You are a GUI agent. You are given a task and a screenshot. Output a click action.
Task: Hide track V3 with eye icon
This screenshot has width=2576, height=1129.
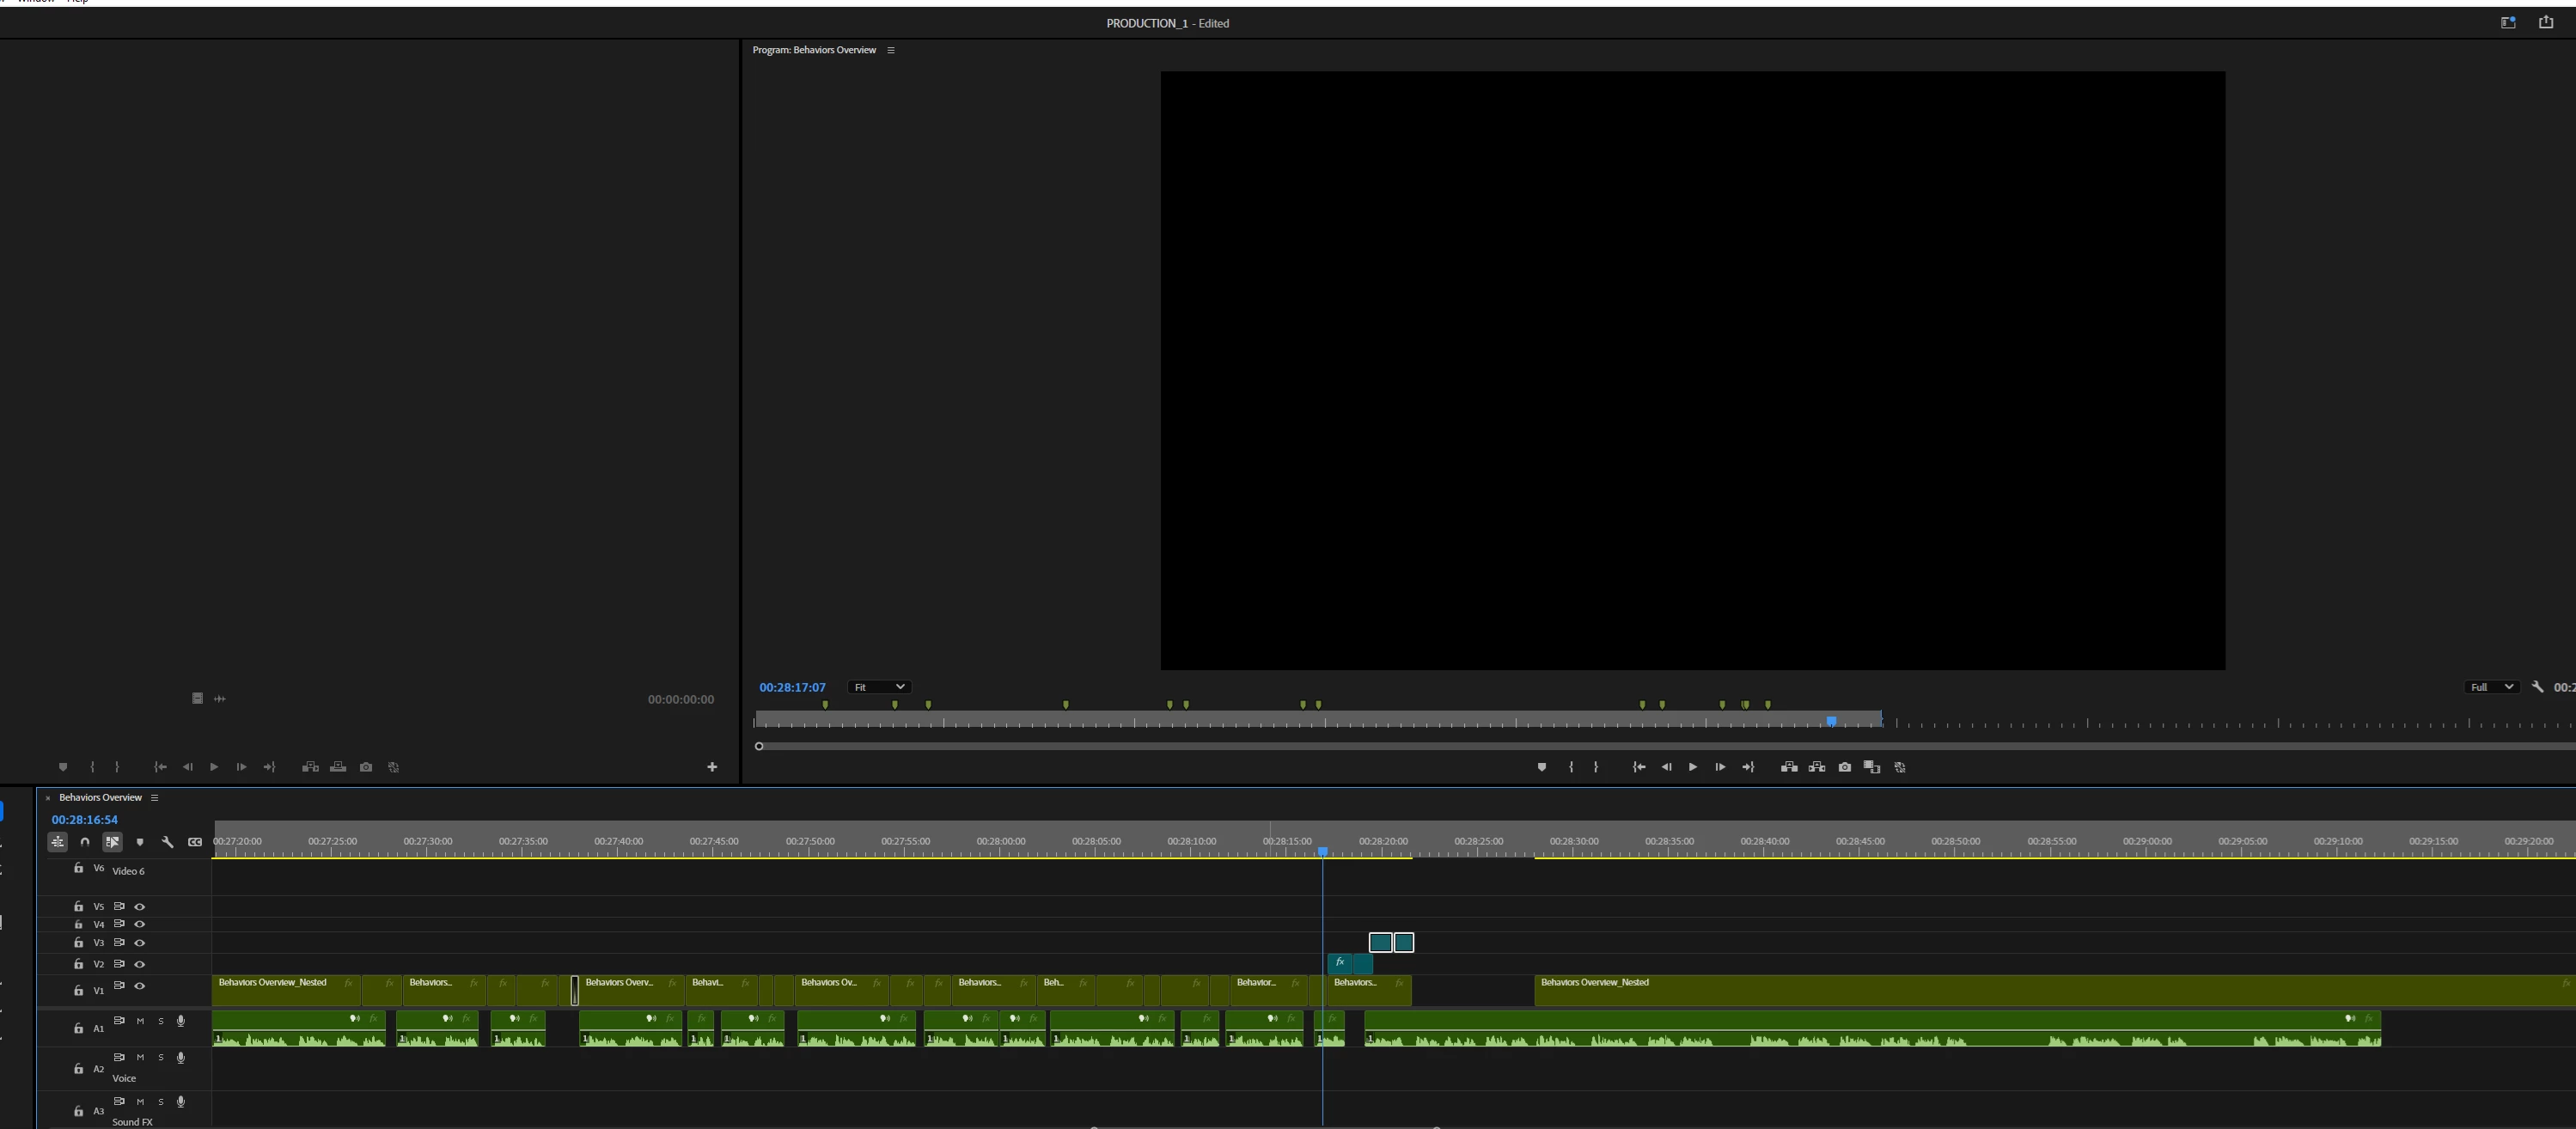point(140,943)
